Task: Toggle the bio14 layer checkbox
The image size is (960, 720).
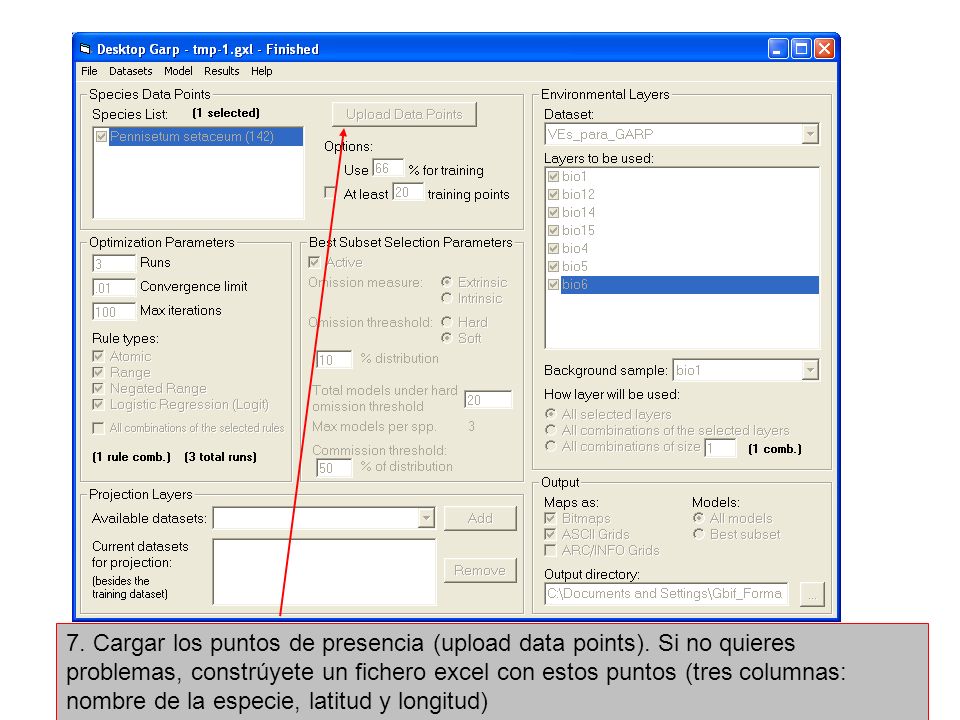Action: pos(553,212)
